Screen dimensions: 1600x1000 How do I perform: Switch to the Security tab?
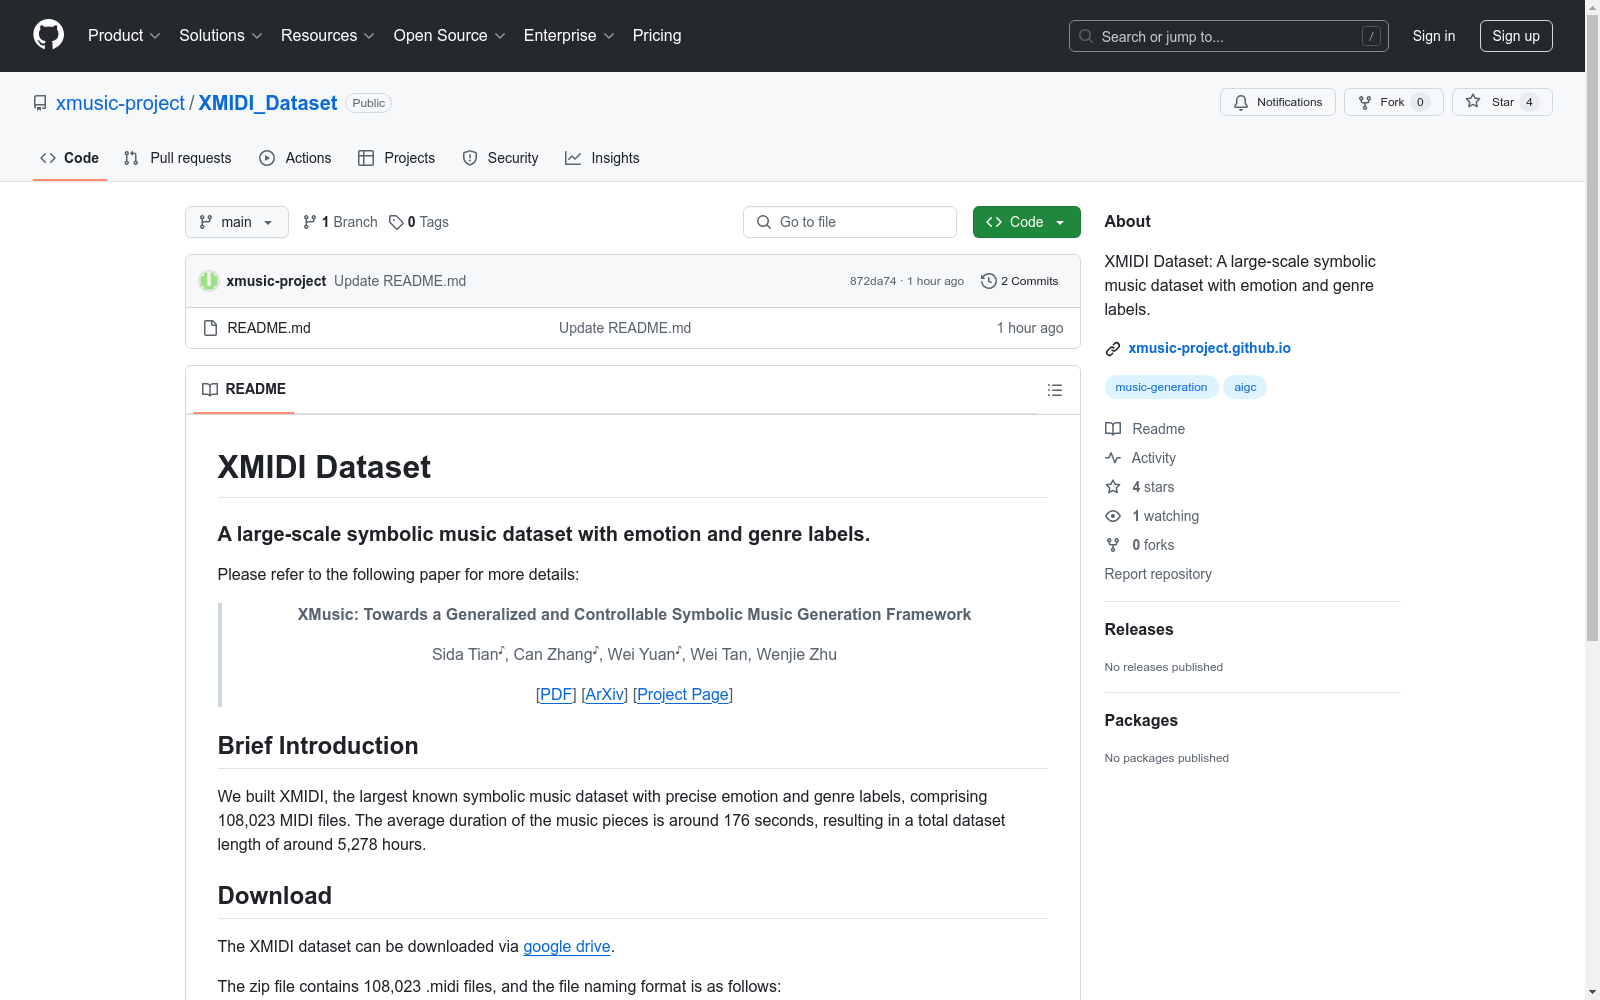click(x=500, y=158)
